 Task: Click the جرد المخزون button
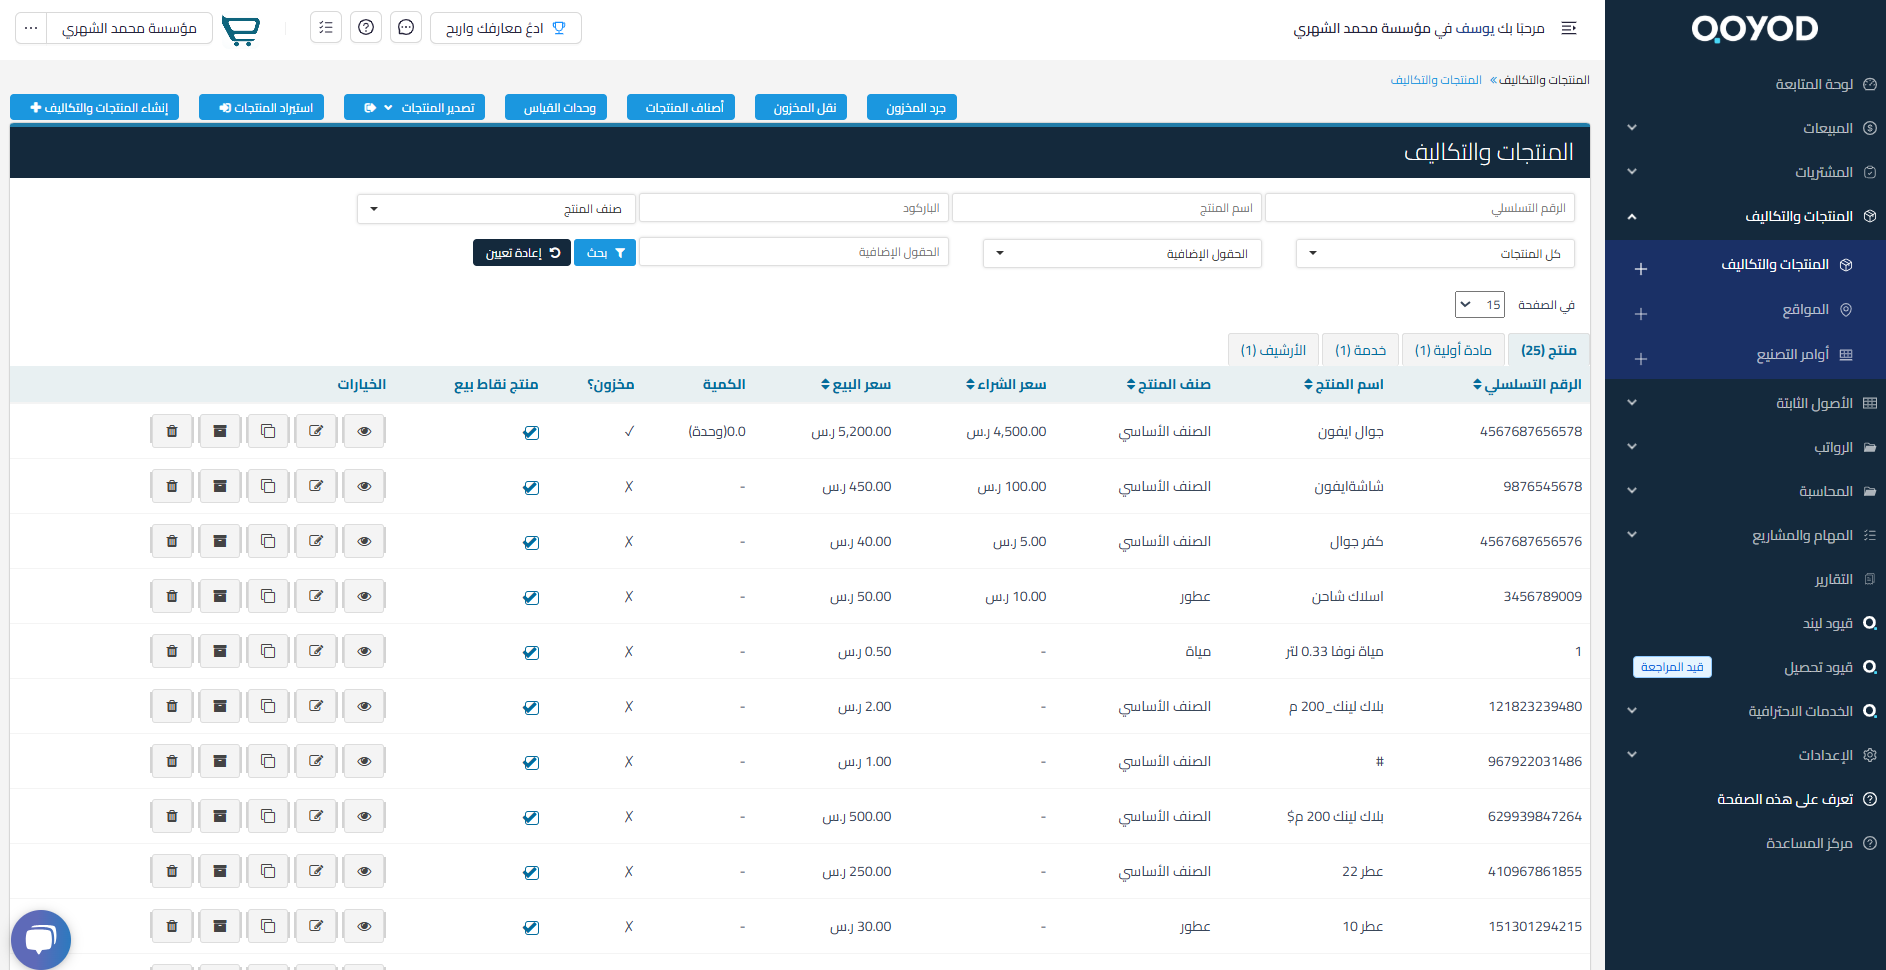912,107
